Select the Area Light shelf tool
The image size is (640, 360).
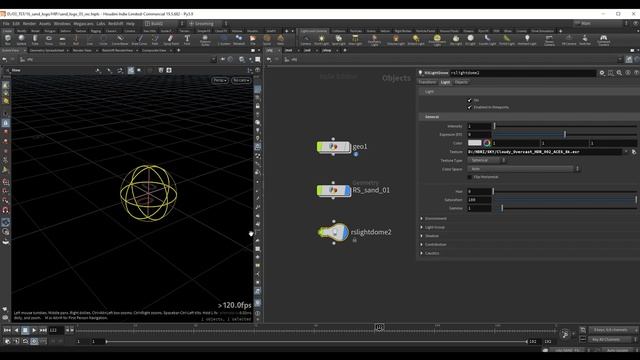click(355, 40)
